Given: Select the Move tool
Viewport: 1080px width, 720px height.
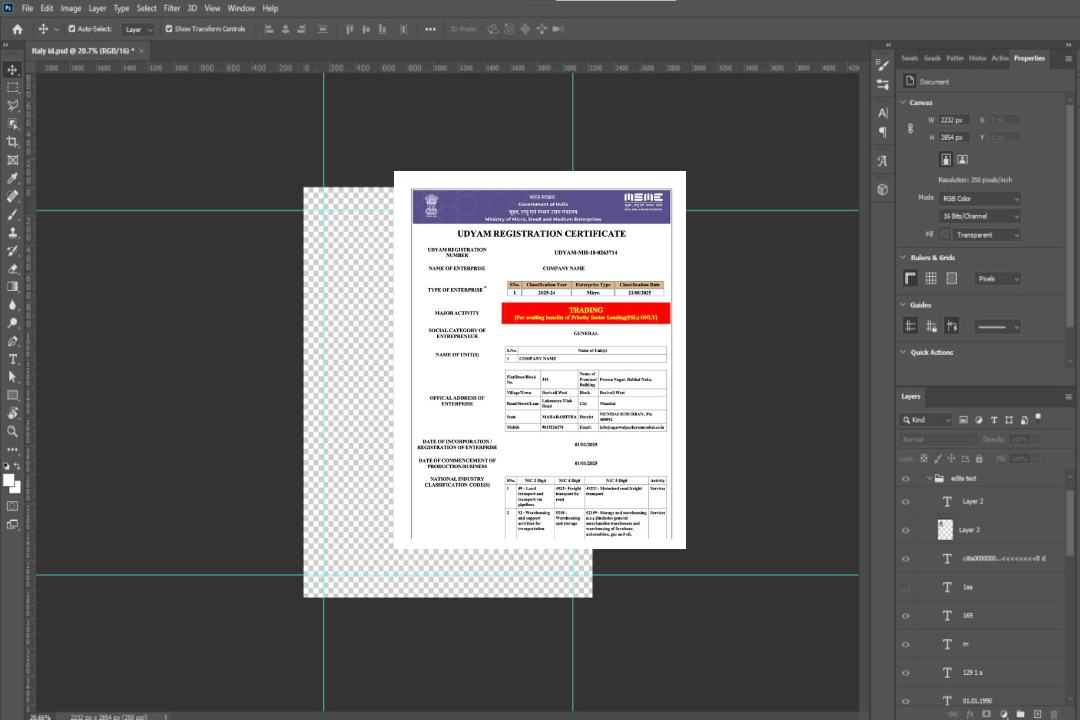Looking at the screenshot, I should [x=12, y=70].
